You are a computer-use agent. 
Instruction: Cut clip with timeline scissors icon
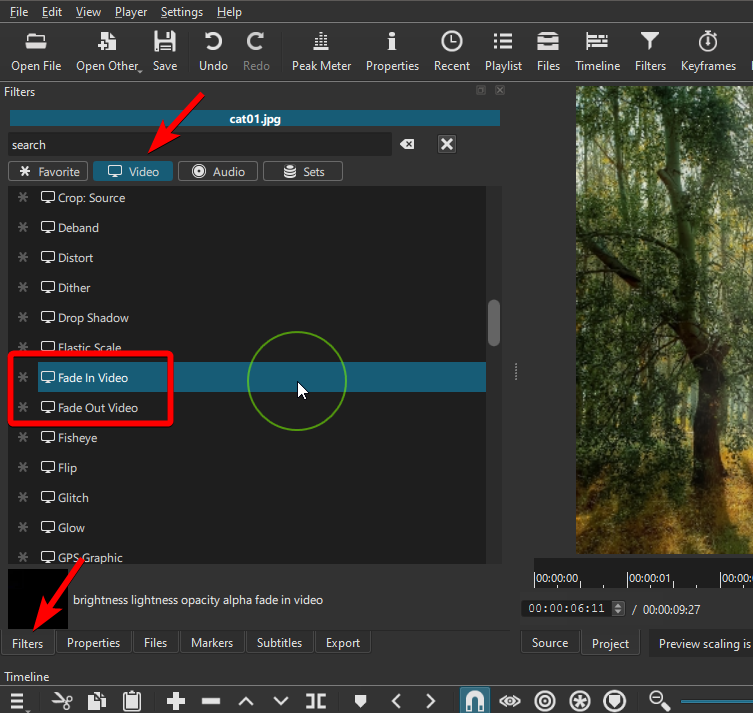(63, 700)
